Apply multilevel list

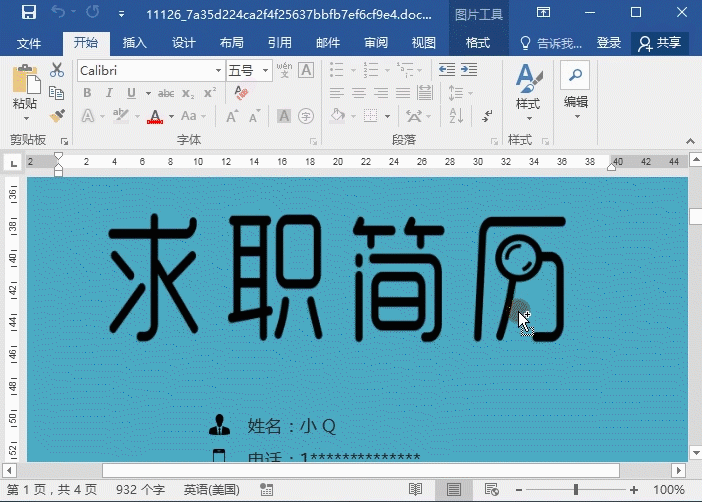coord(406,70)
